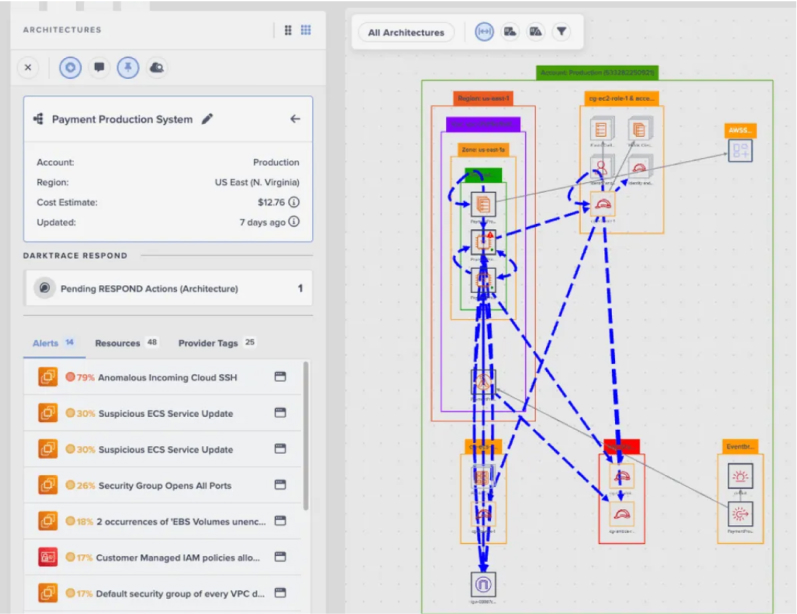
Task: Click the speech bubble comments icon
Action: (x=98, y=67)
